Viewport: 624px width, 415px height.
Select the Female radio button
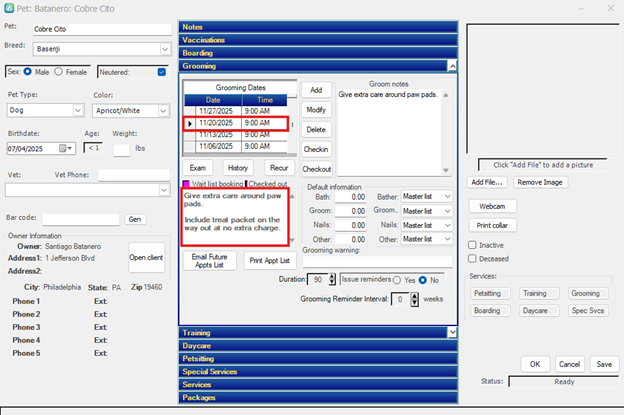pyautogui.click(x=58, y=72)
